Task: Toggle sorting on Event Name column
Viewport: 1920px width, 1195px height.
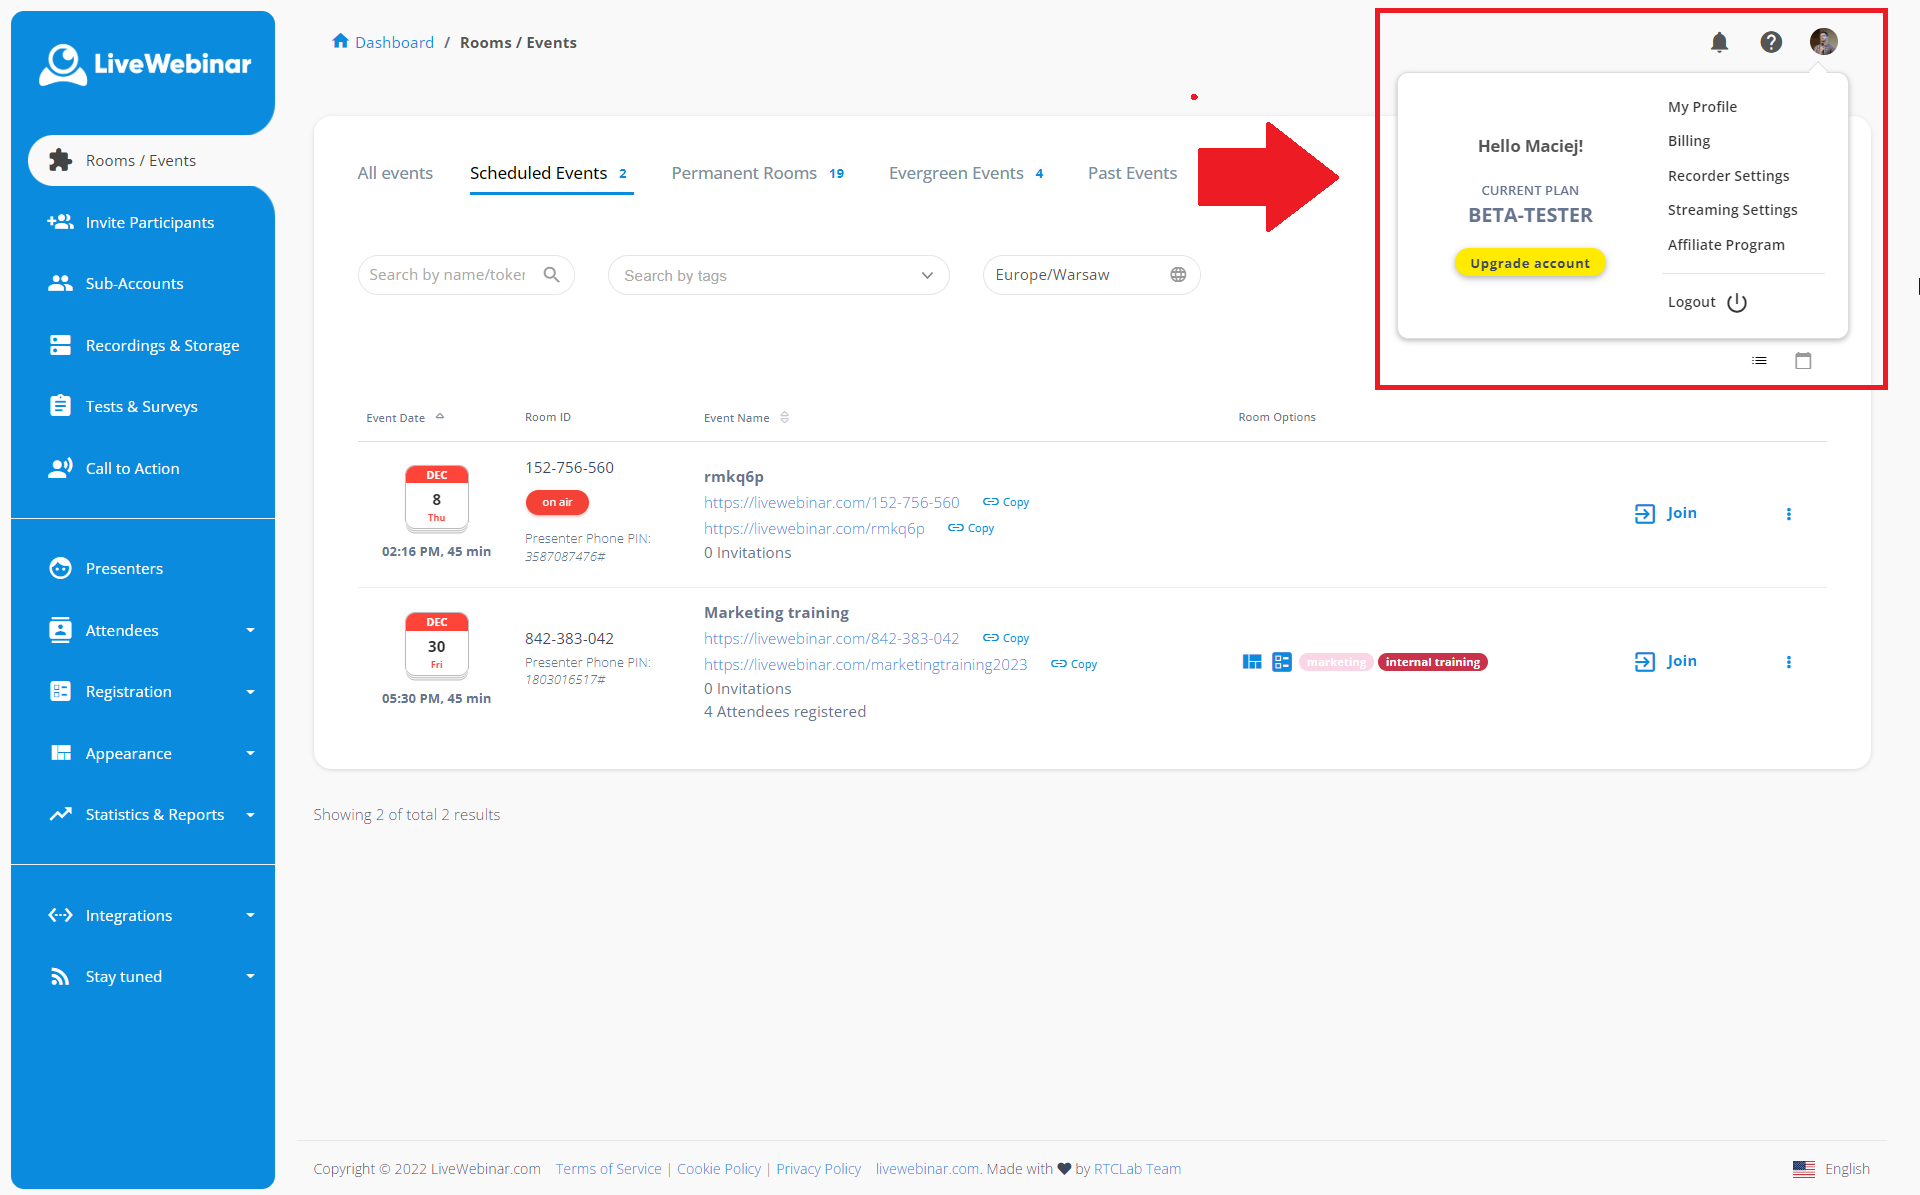Action: point(784,418)
